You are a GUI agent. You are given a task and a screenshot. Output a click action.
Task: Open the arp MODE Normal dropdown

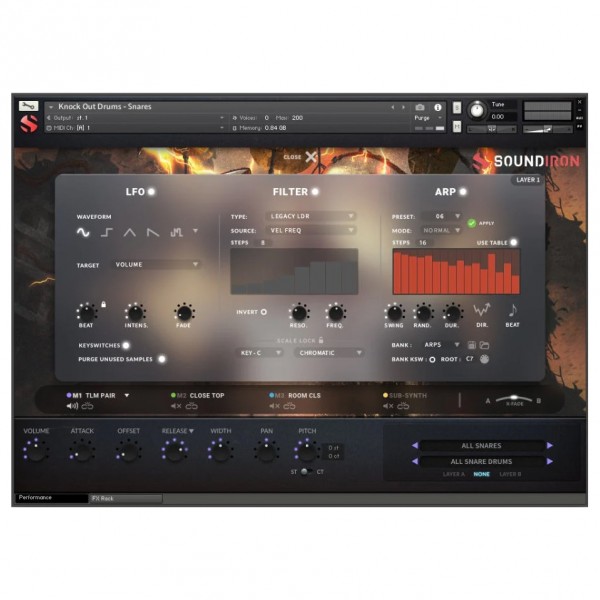pyautogui.click(x=442, y=230)
